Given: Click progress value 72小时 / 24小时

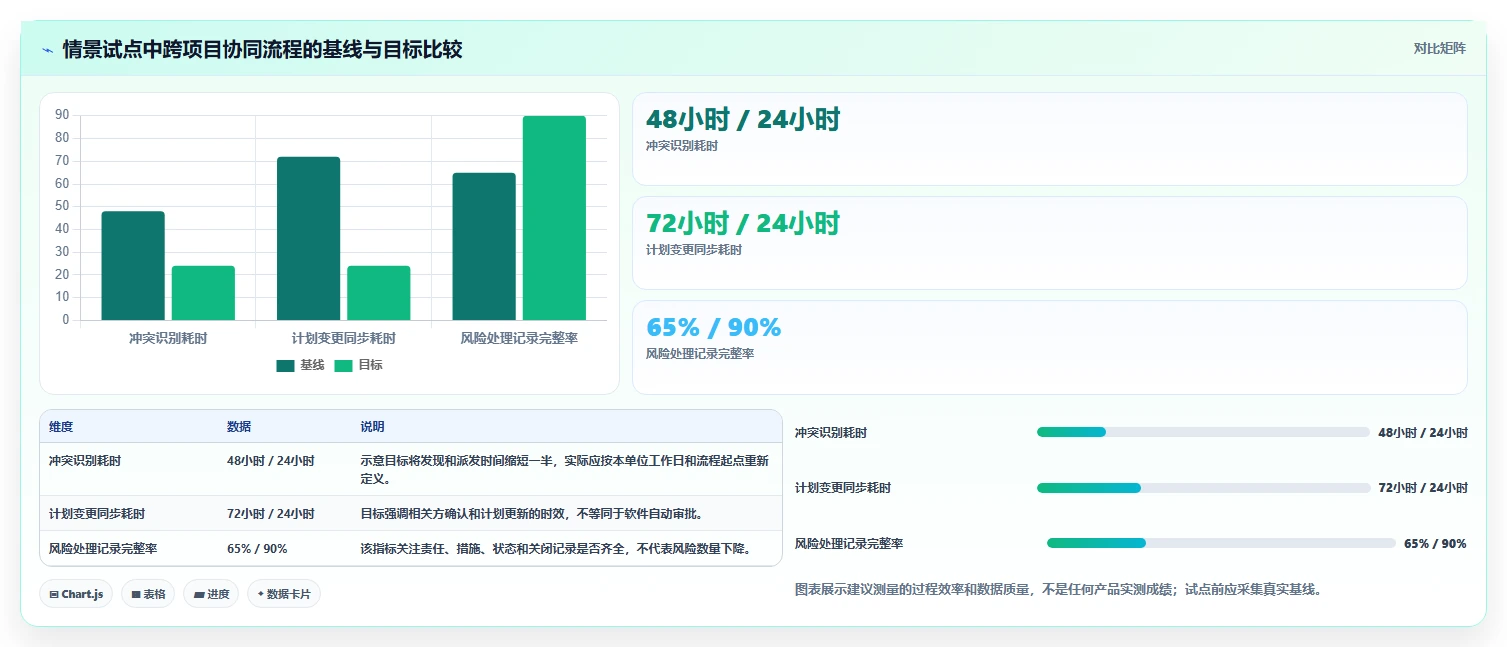Looking at the screenshot, I should point(1423,488).
